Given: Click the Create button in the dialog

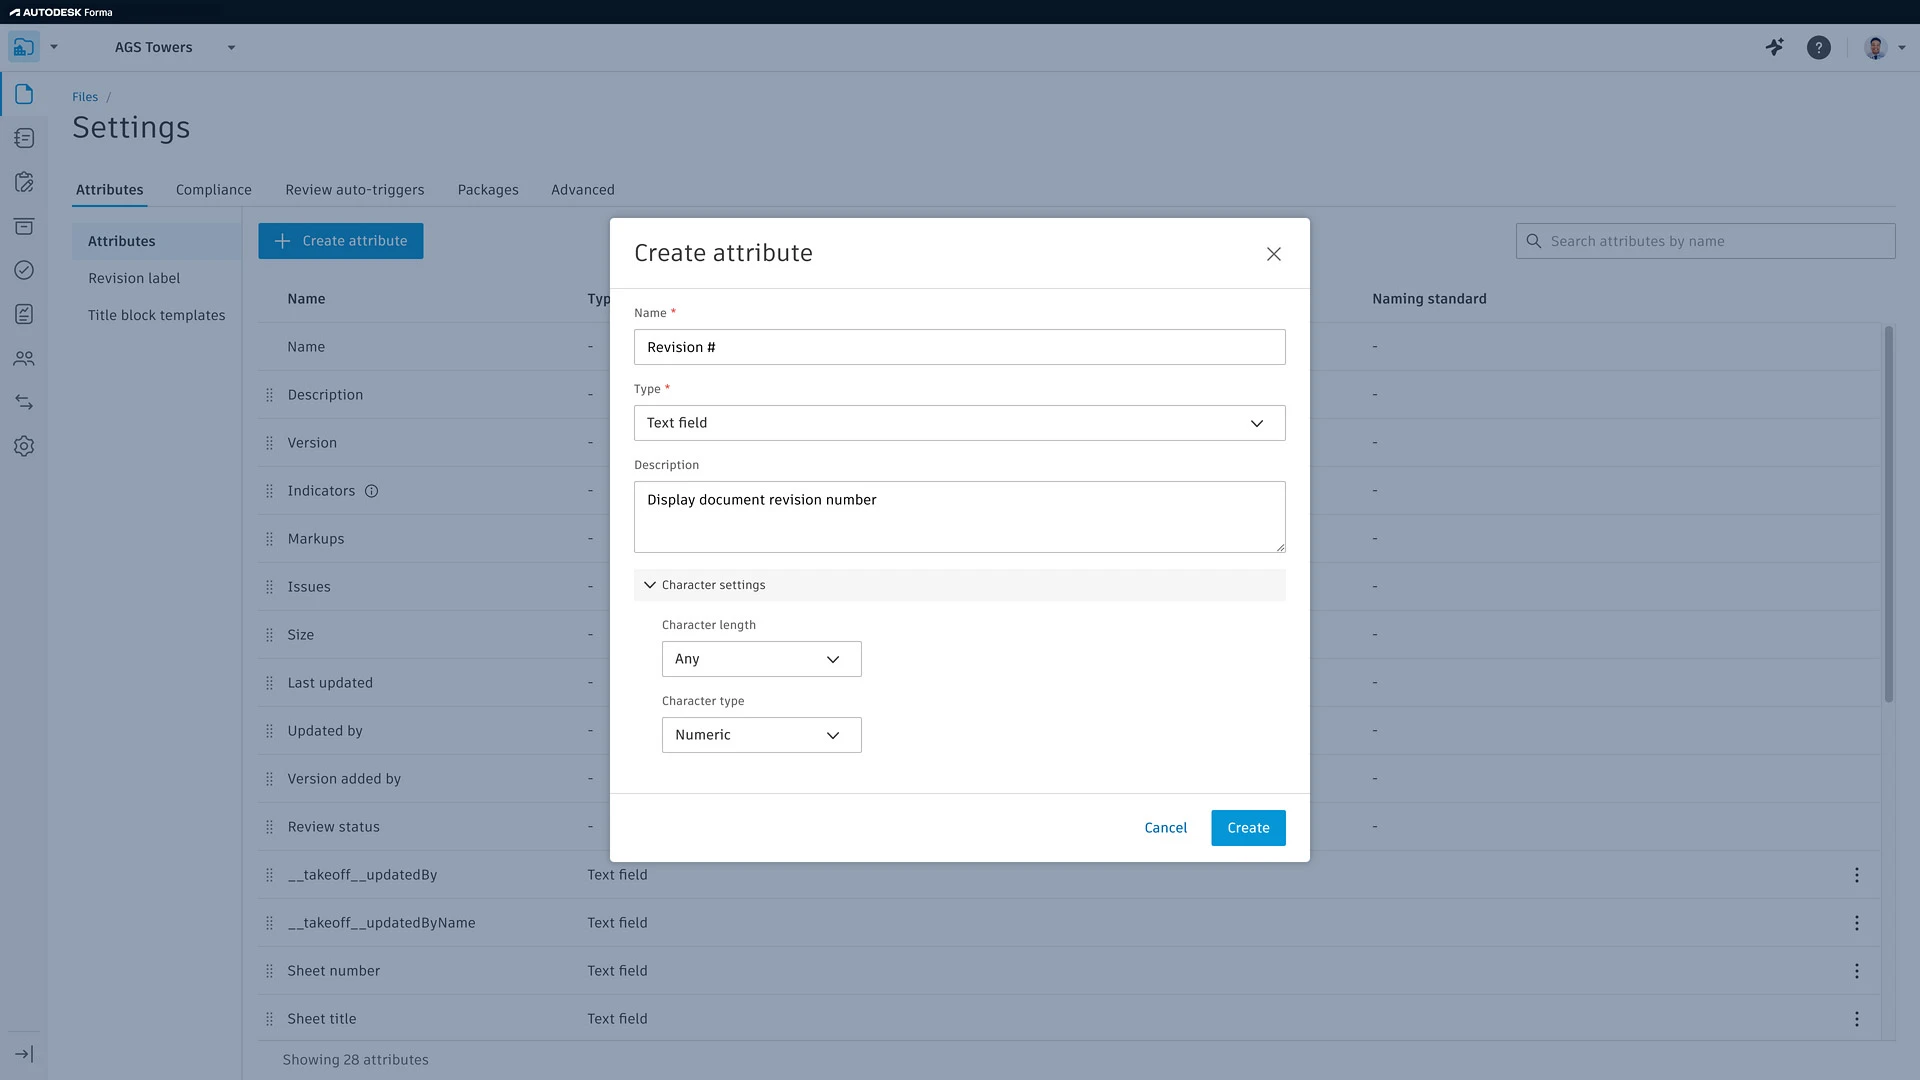Looking at the screenshot, I should coord(1248,828).
